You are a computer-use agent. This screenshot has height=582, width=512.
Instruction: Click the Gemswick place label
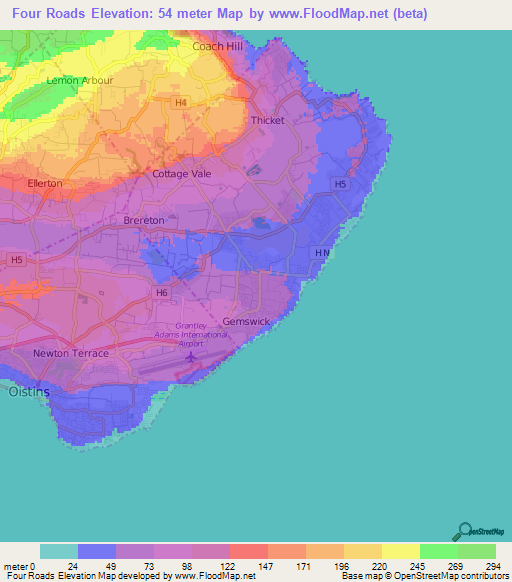246,321
